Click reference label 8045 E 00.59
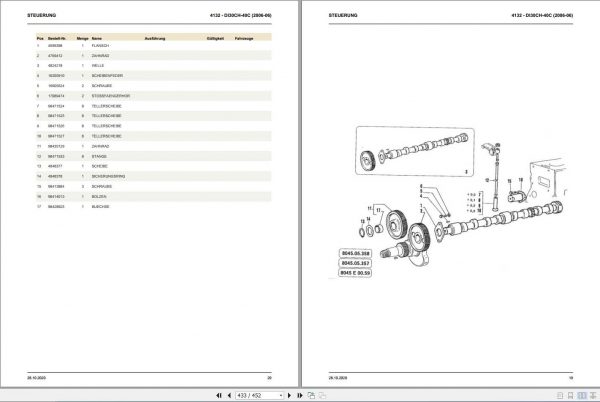This screenshot has height=402, width=600. coord(355,273)
